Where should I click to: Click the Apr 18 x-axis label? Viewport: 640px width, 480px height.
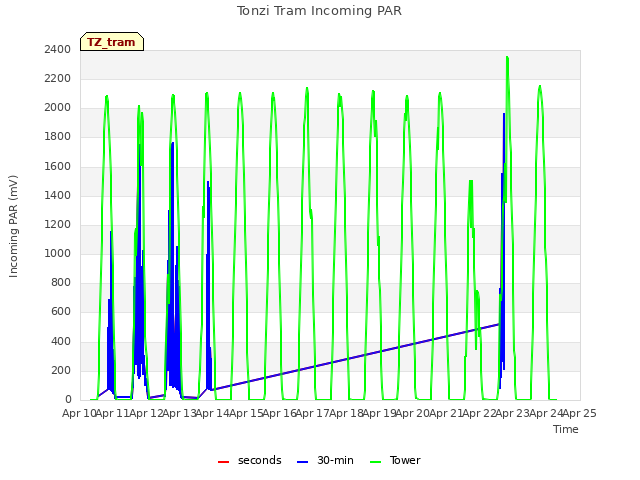pyautogui.click(x=346, y=414)
